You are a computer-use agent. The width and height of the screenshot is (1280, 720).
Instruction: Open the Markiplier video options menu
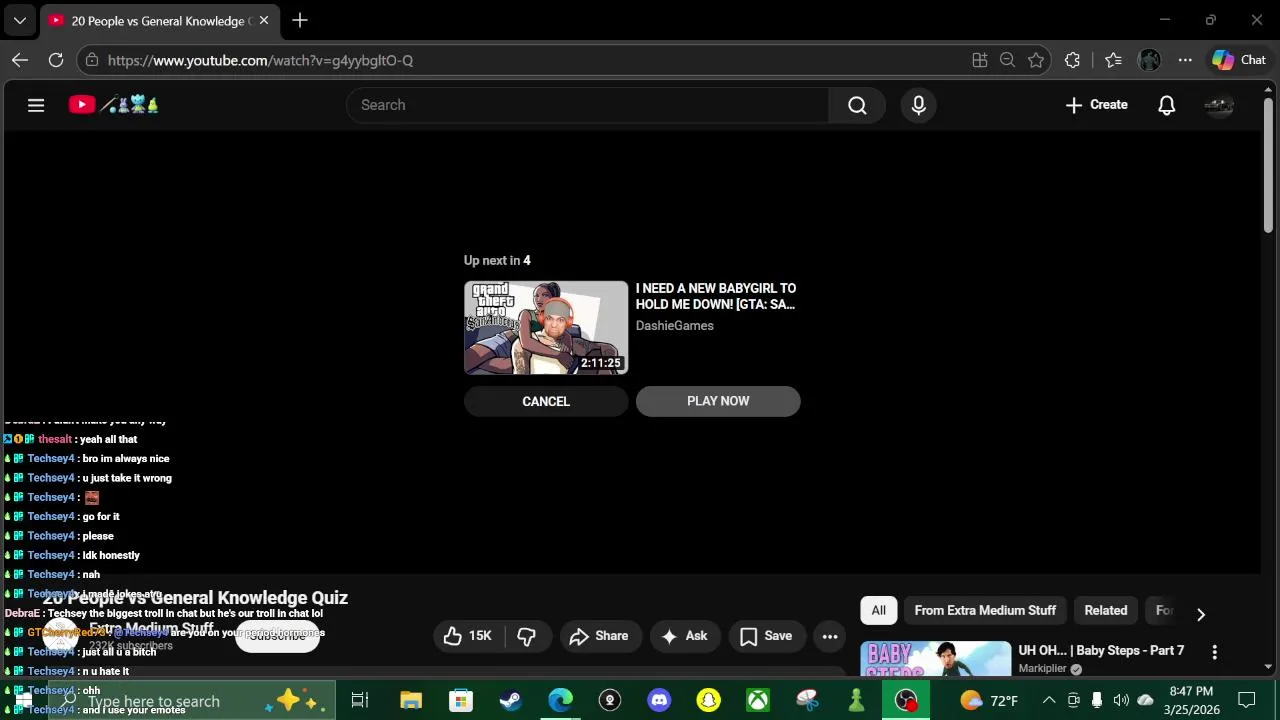(x=1214, y=652)
